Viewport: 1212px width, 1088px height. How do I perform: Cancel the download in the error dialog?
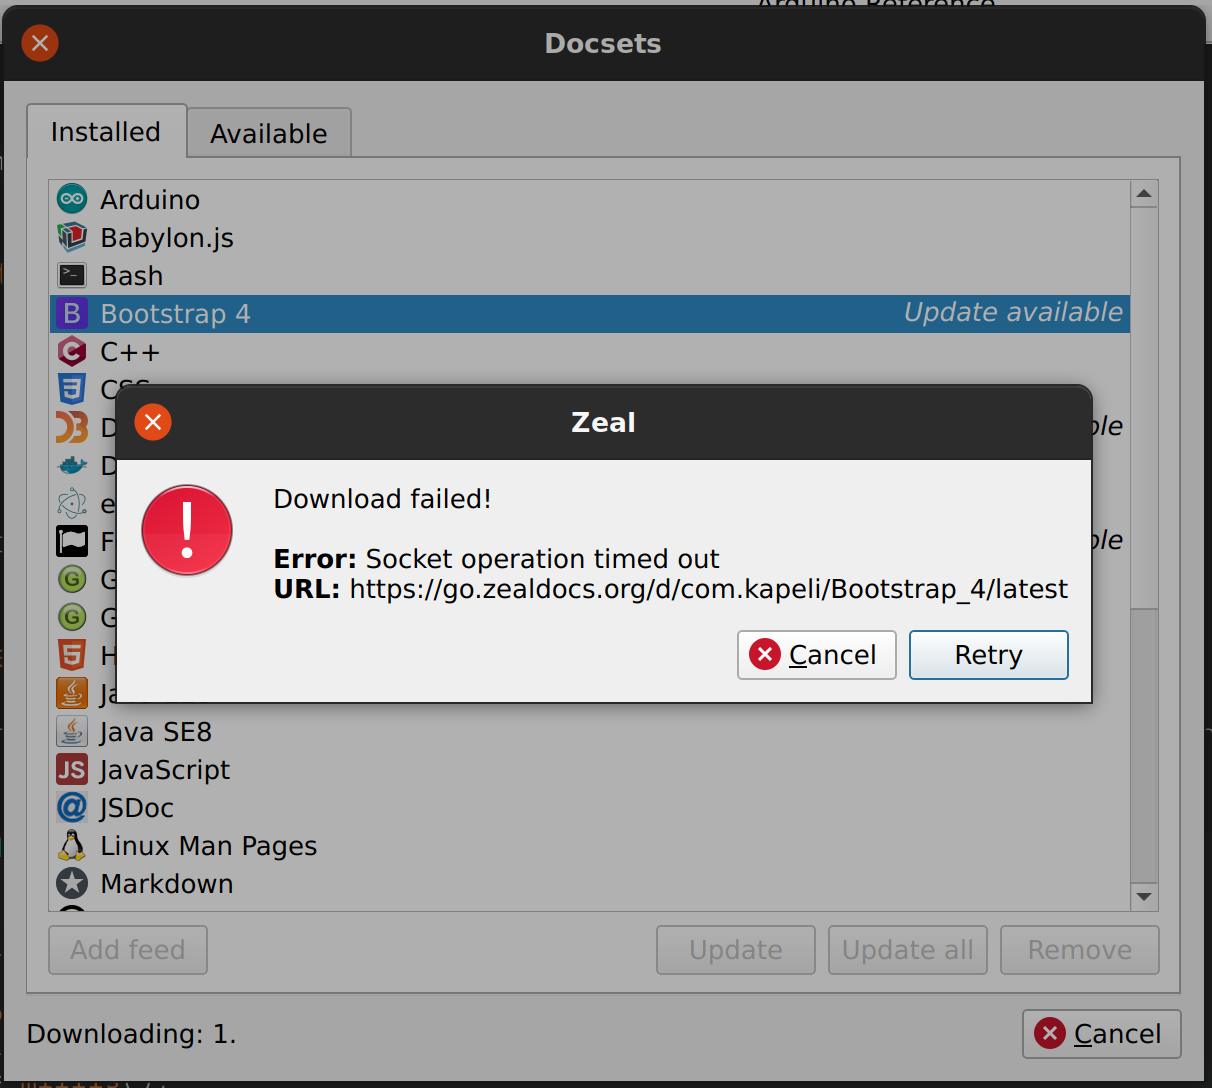[x=816, y=655]
